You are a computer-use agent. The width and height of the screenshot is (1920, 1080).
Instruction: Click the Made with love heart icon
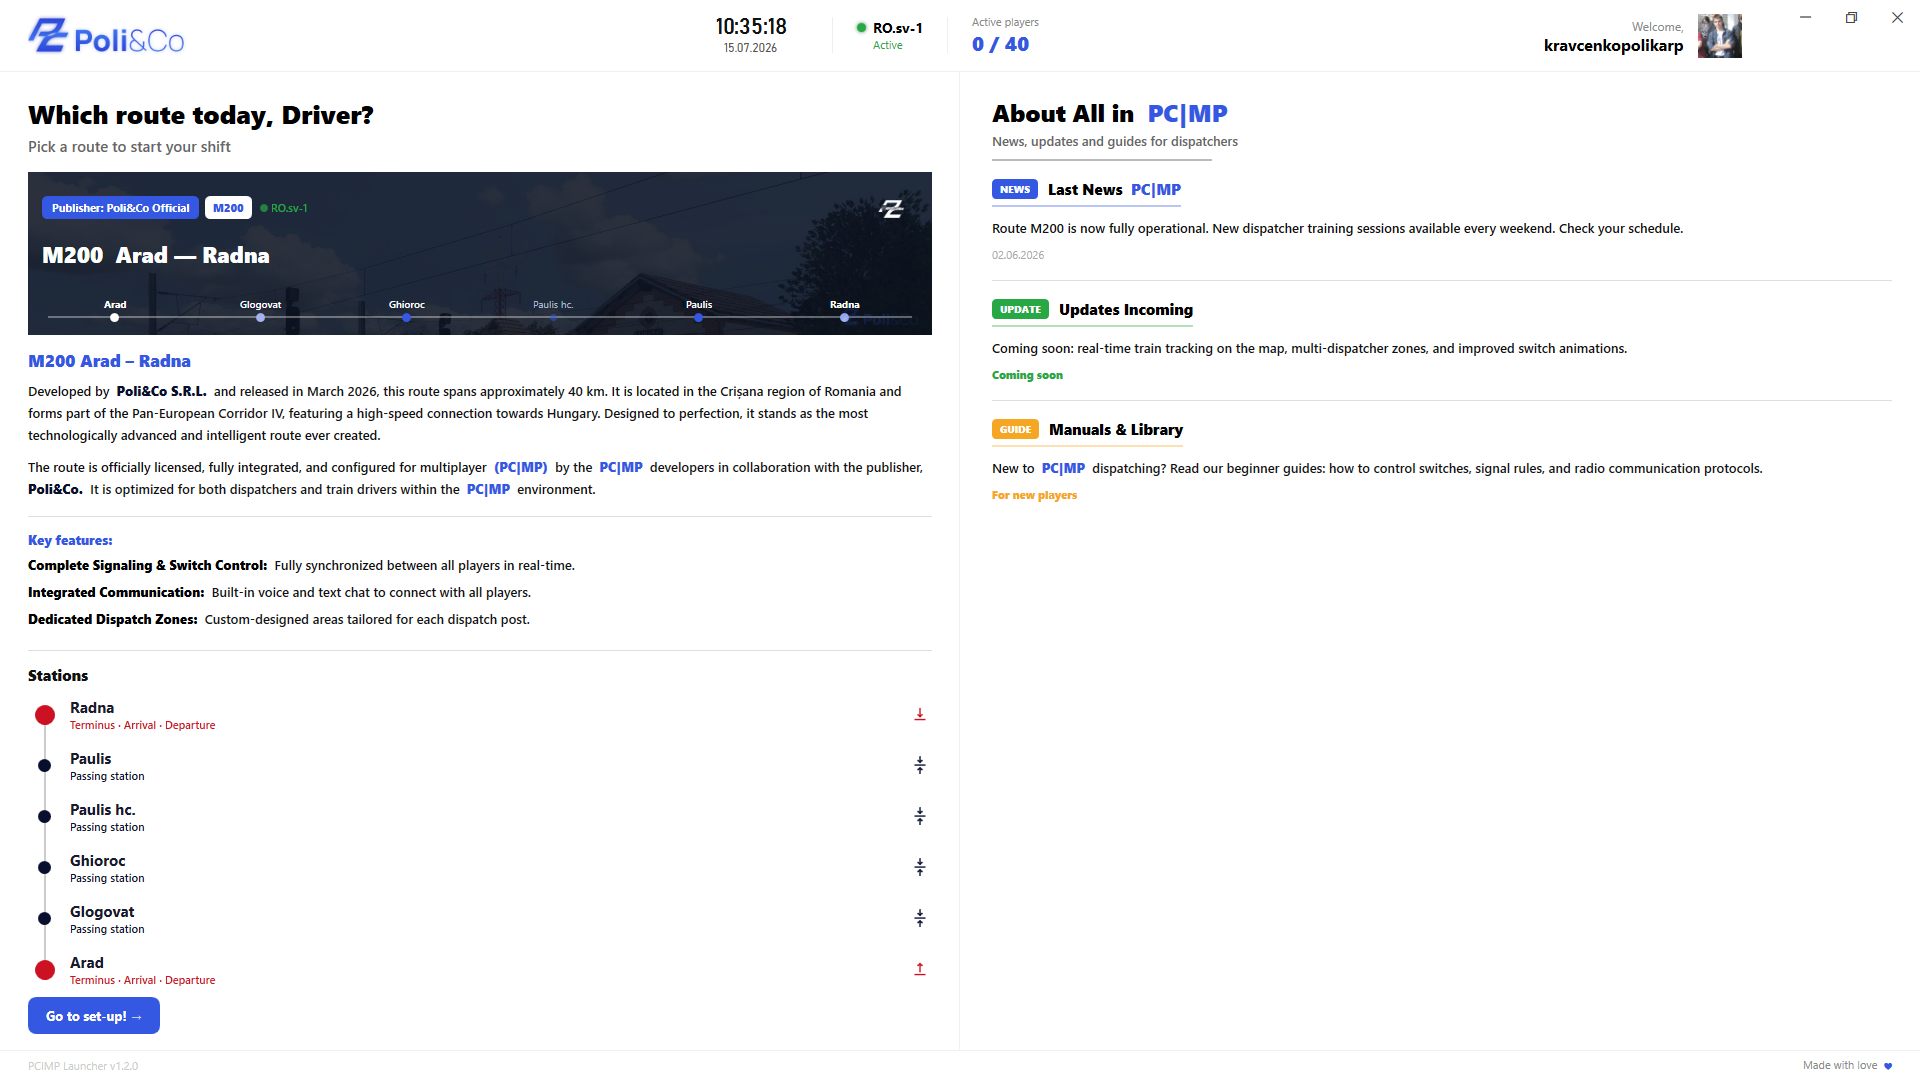click(x=1888, y=1066)
